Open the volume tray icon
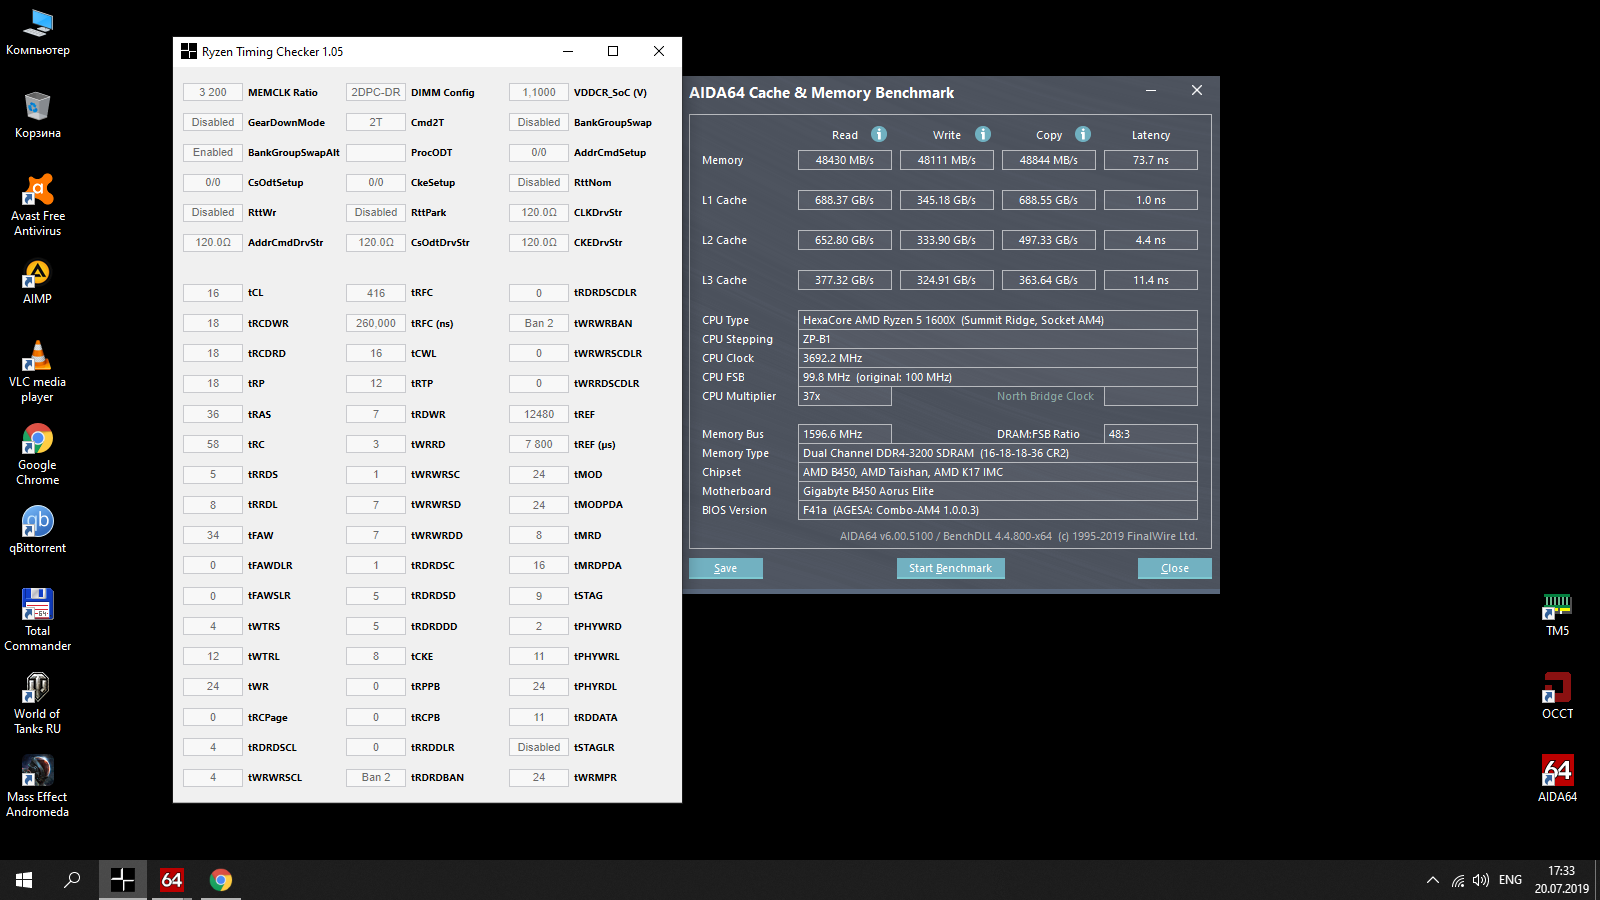 [x=1481, y=880]
